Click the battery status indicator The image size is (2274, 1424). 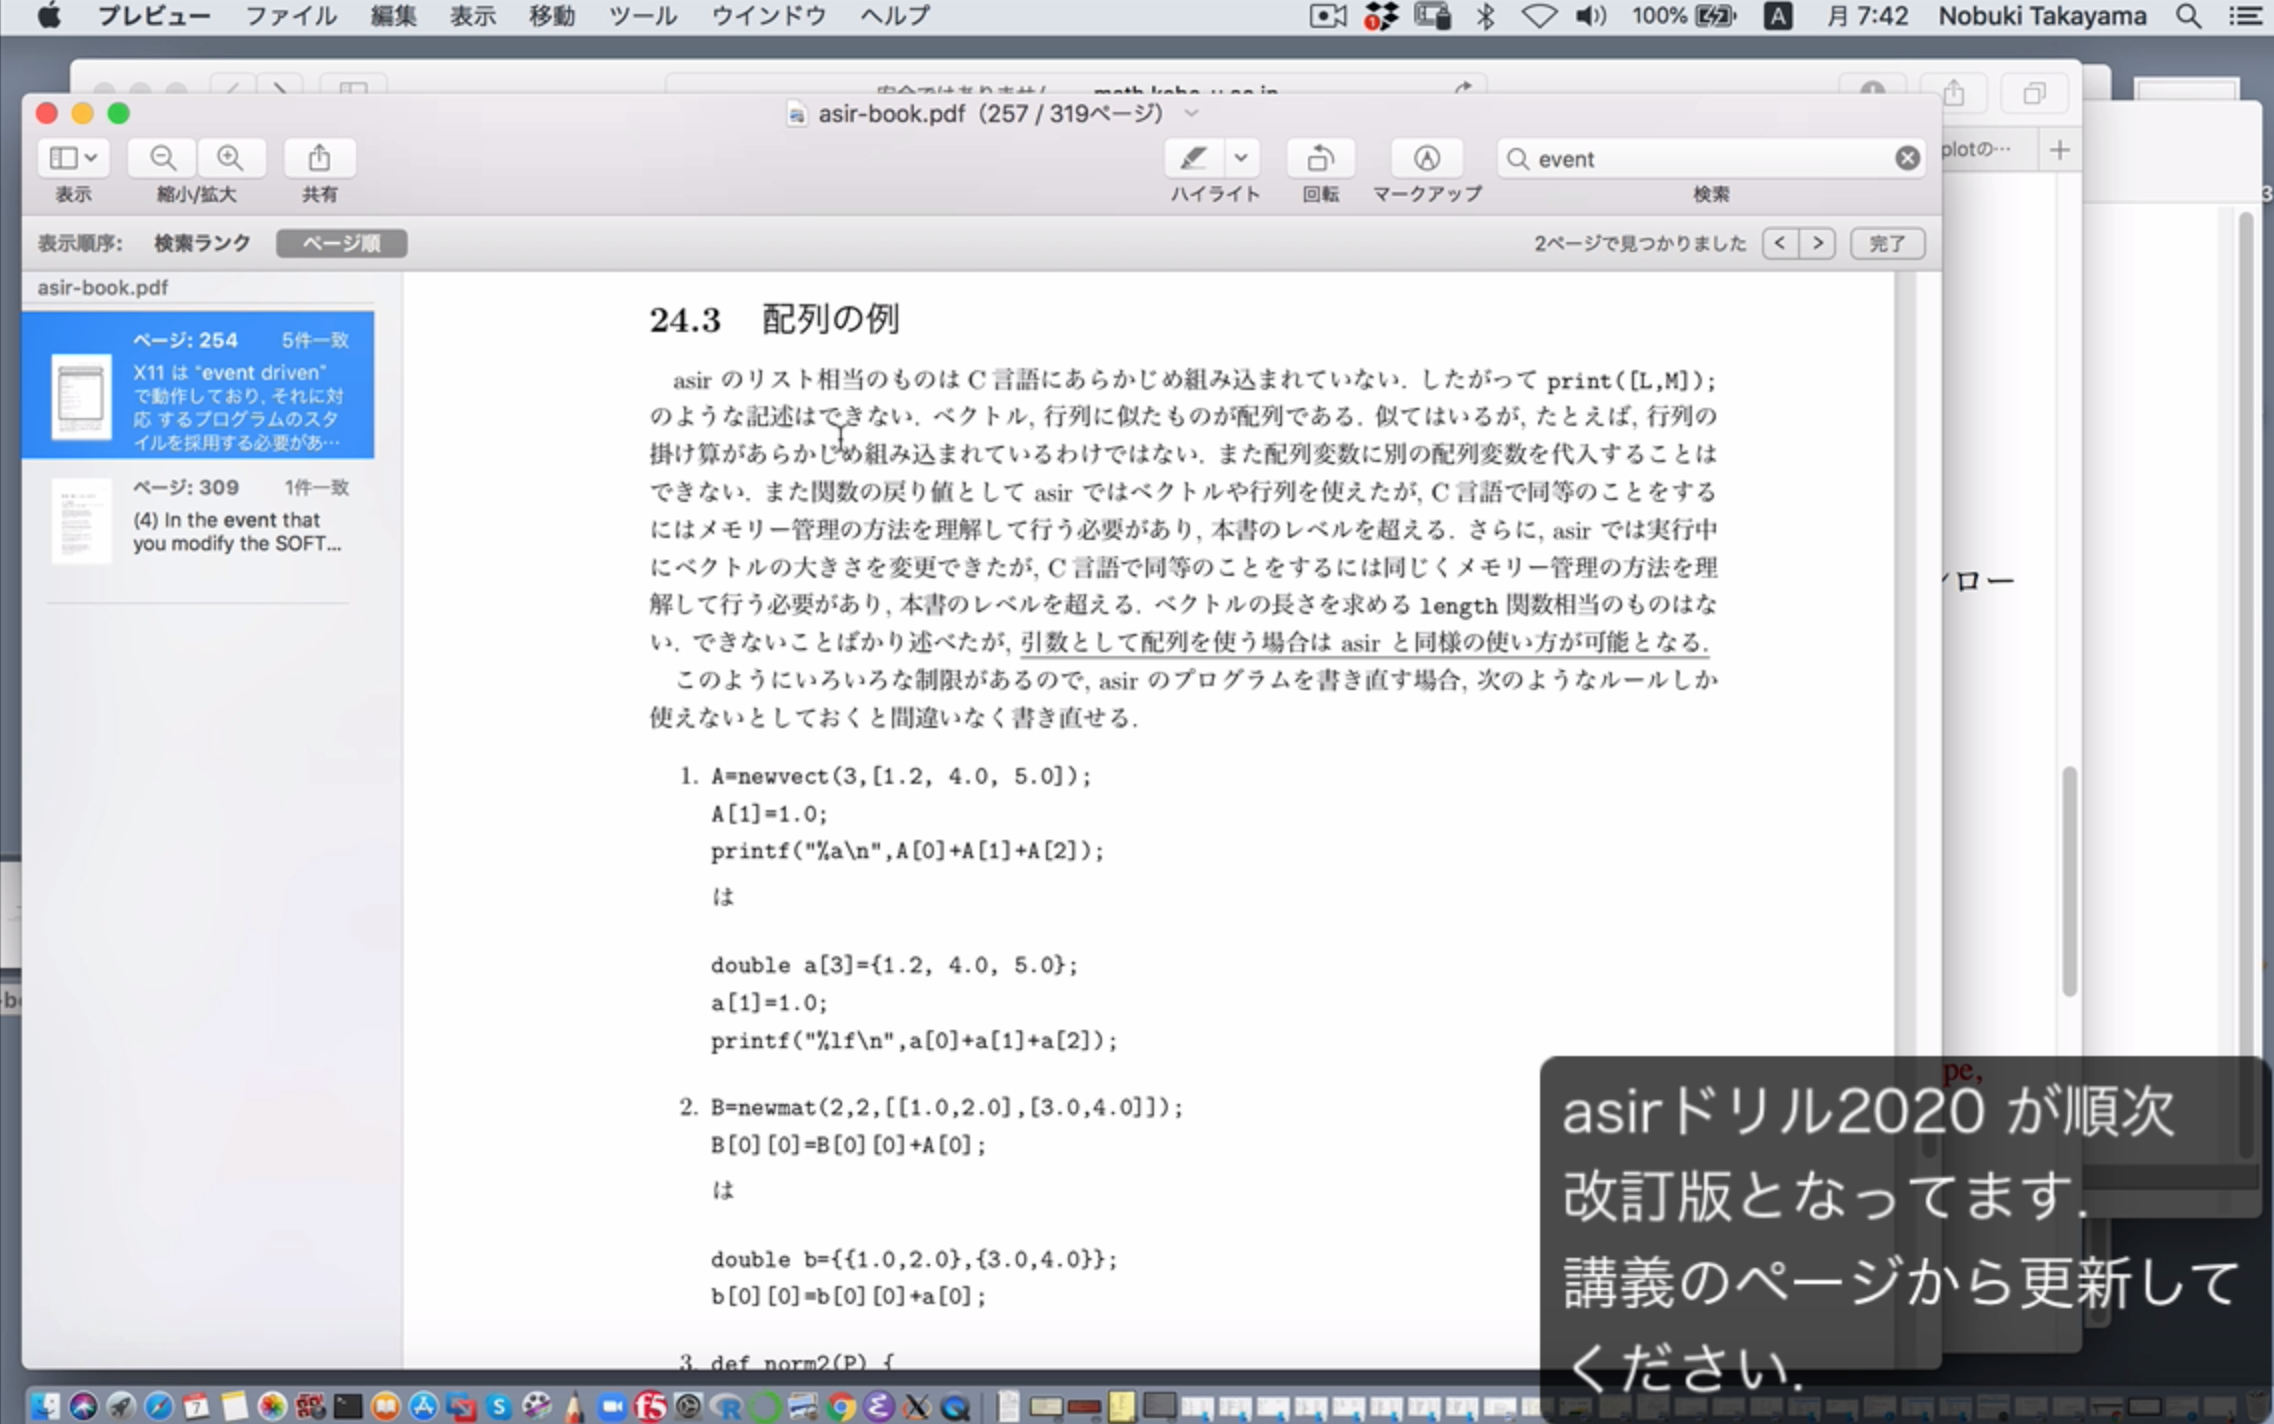(x=1685, y=16)
